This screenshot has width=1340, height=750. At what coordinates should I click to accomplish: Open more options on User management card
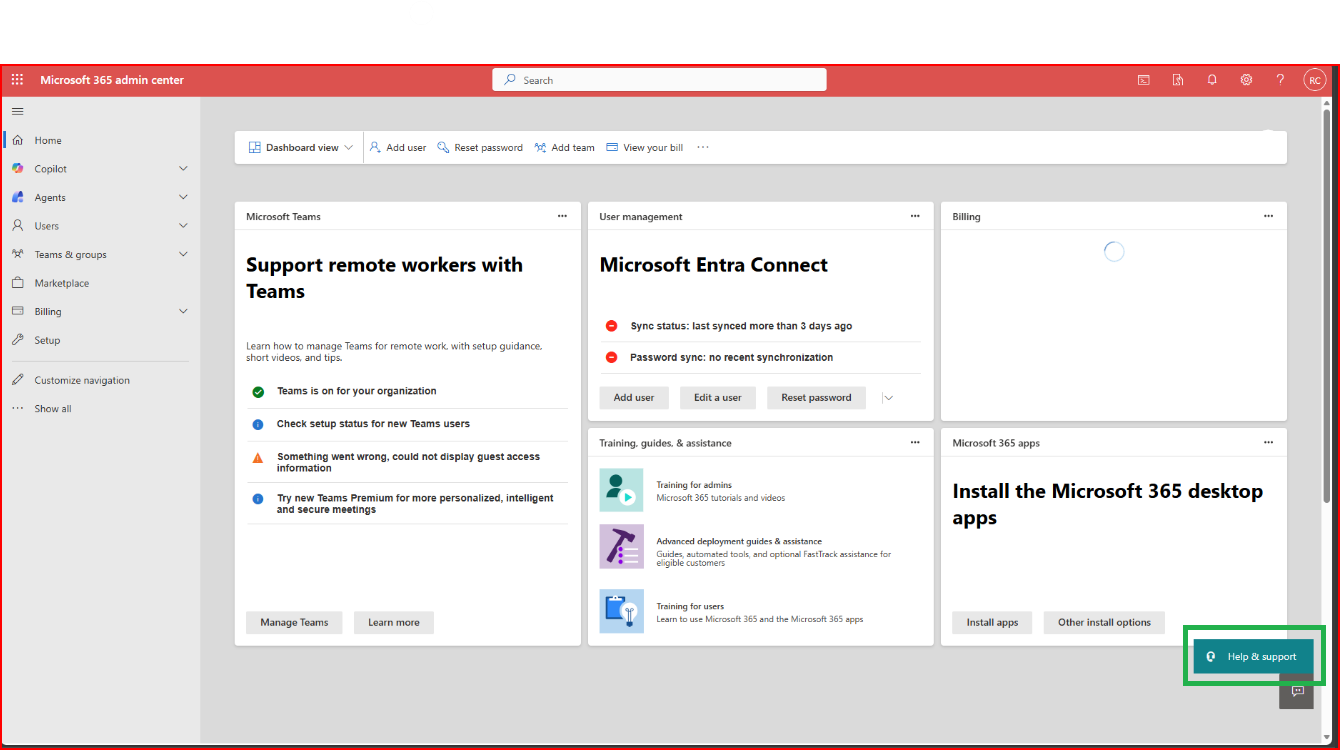(x=915, y=216)
